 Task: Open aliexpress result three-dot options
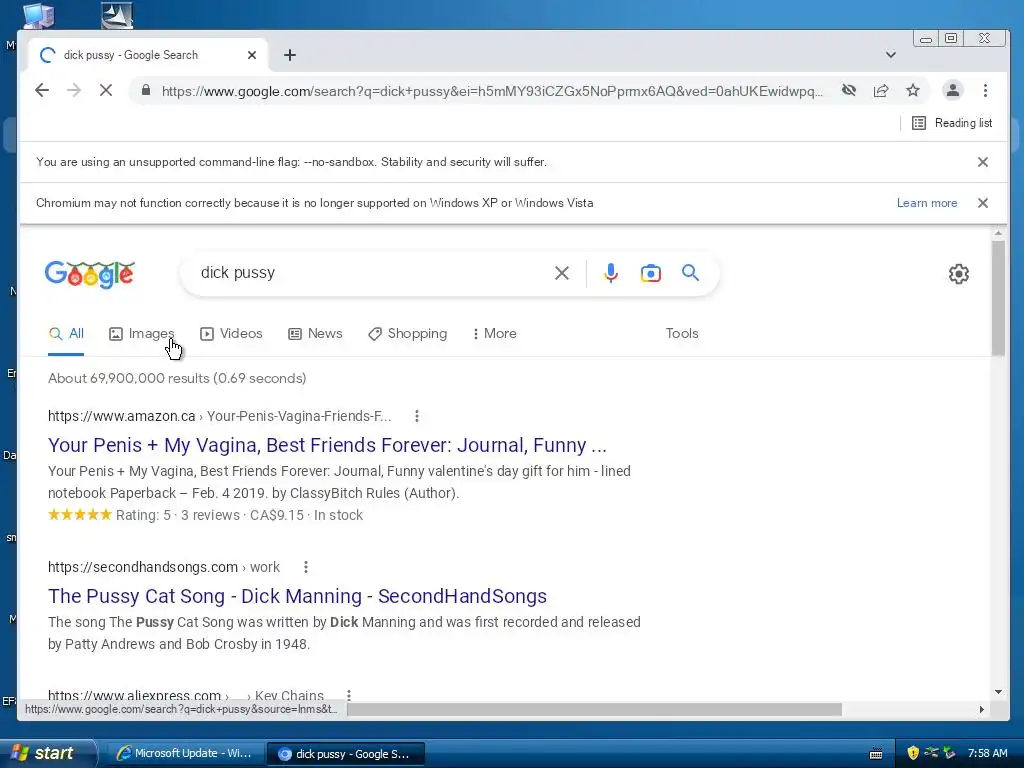tap(349, 696)
